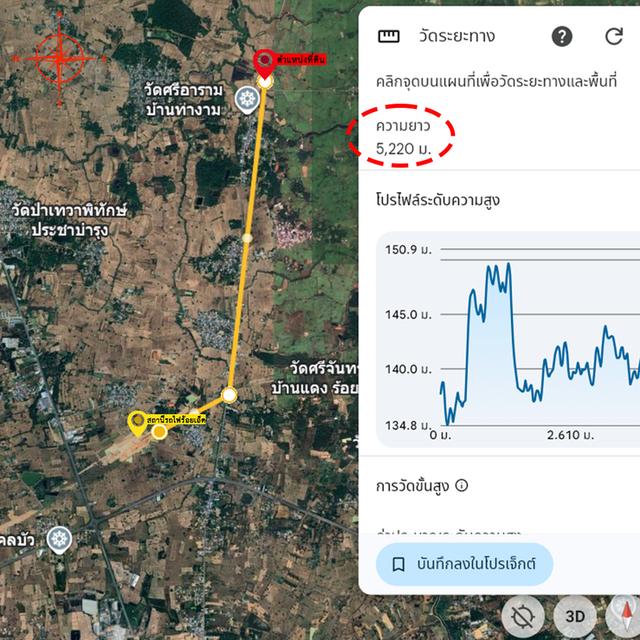Screen dimensions: 640x640
Task: Toggle the disabled location tracking button
Action: tap(522, 616)
